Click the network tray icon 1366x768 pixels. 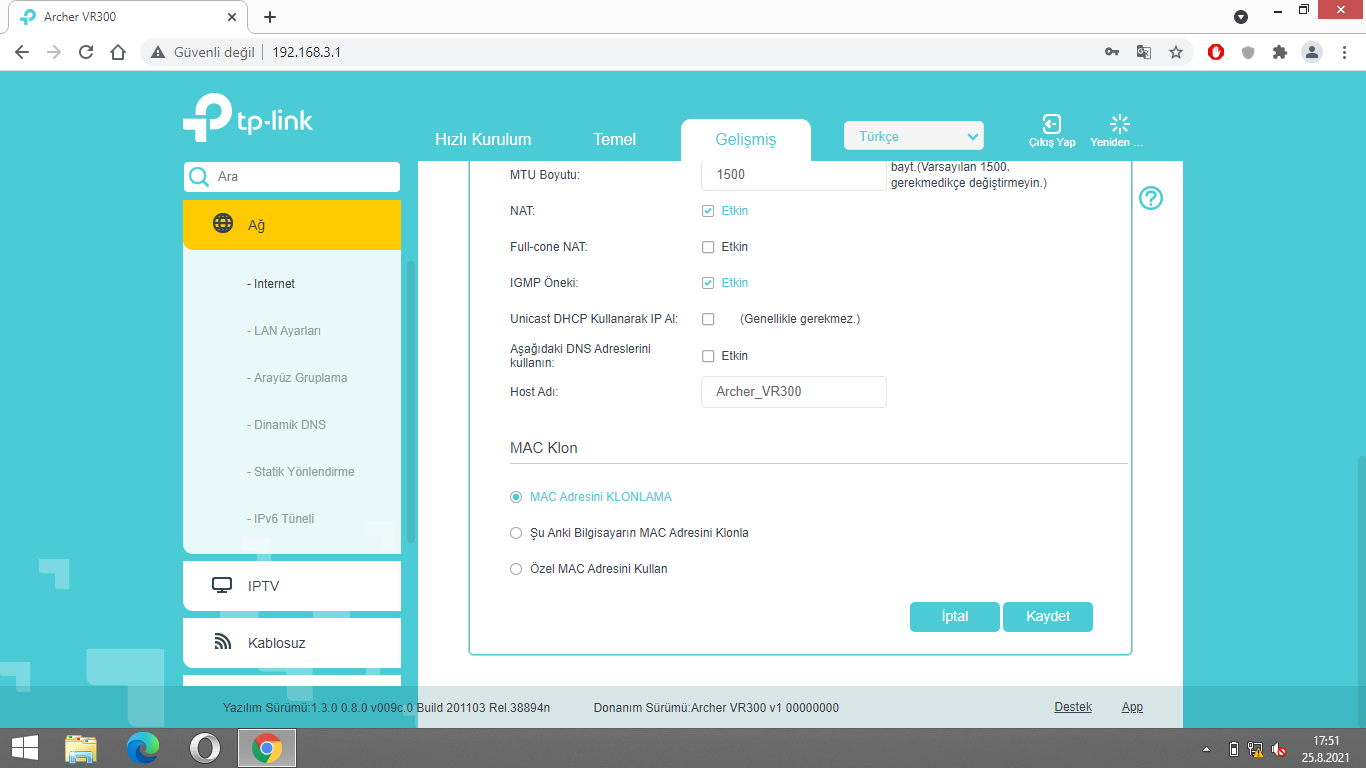tap(1256, 749)
